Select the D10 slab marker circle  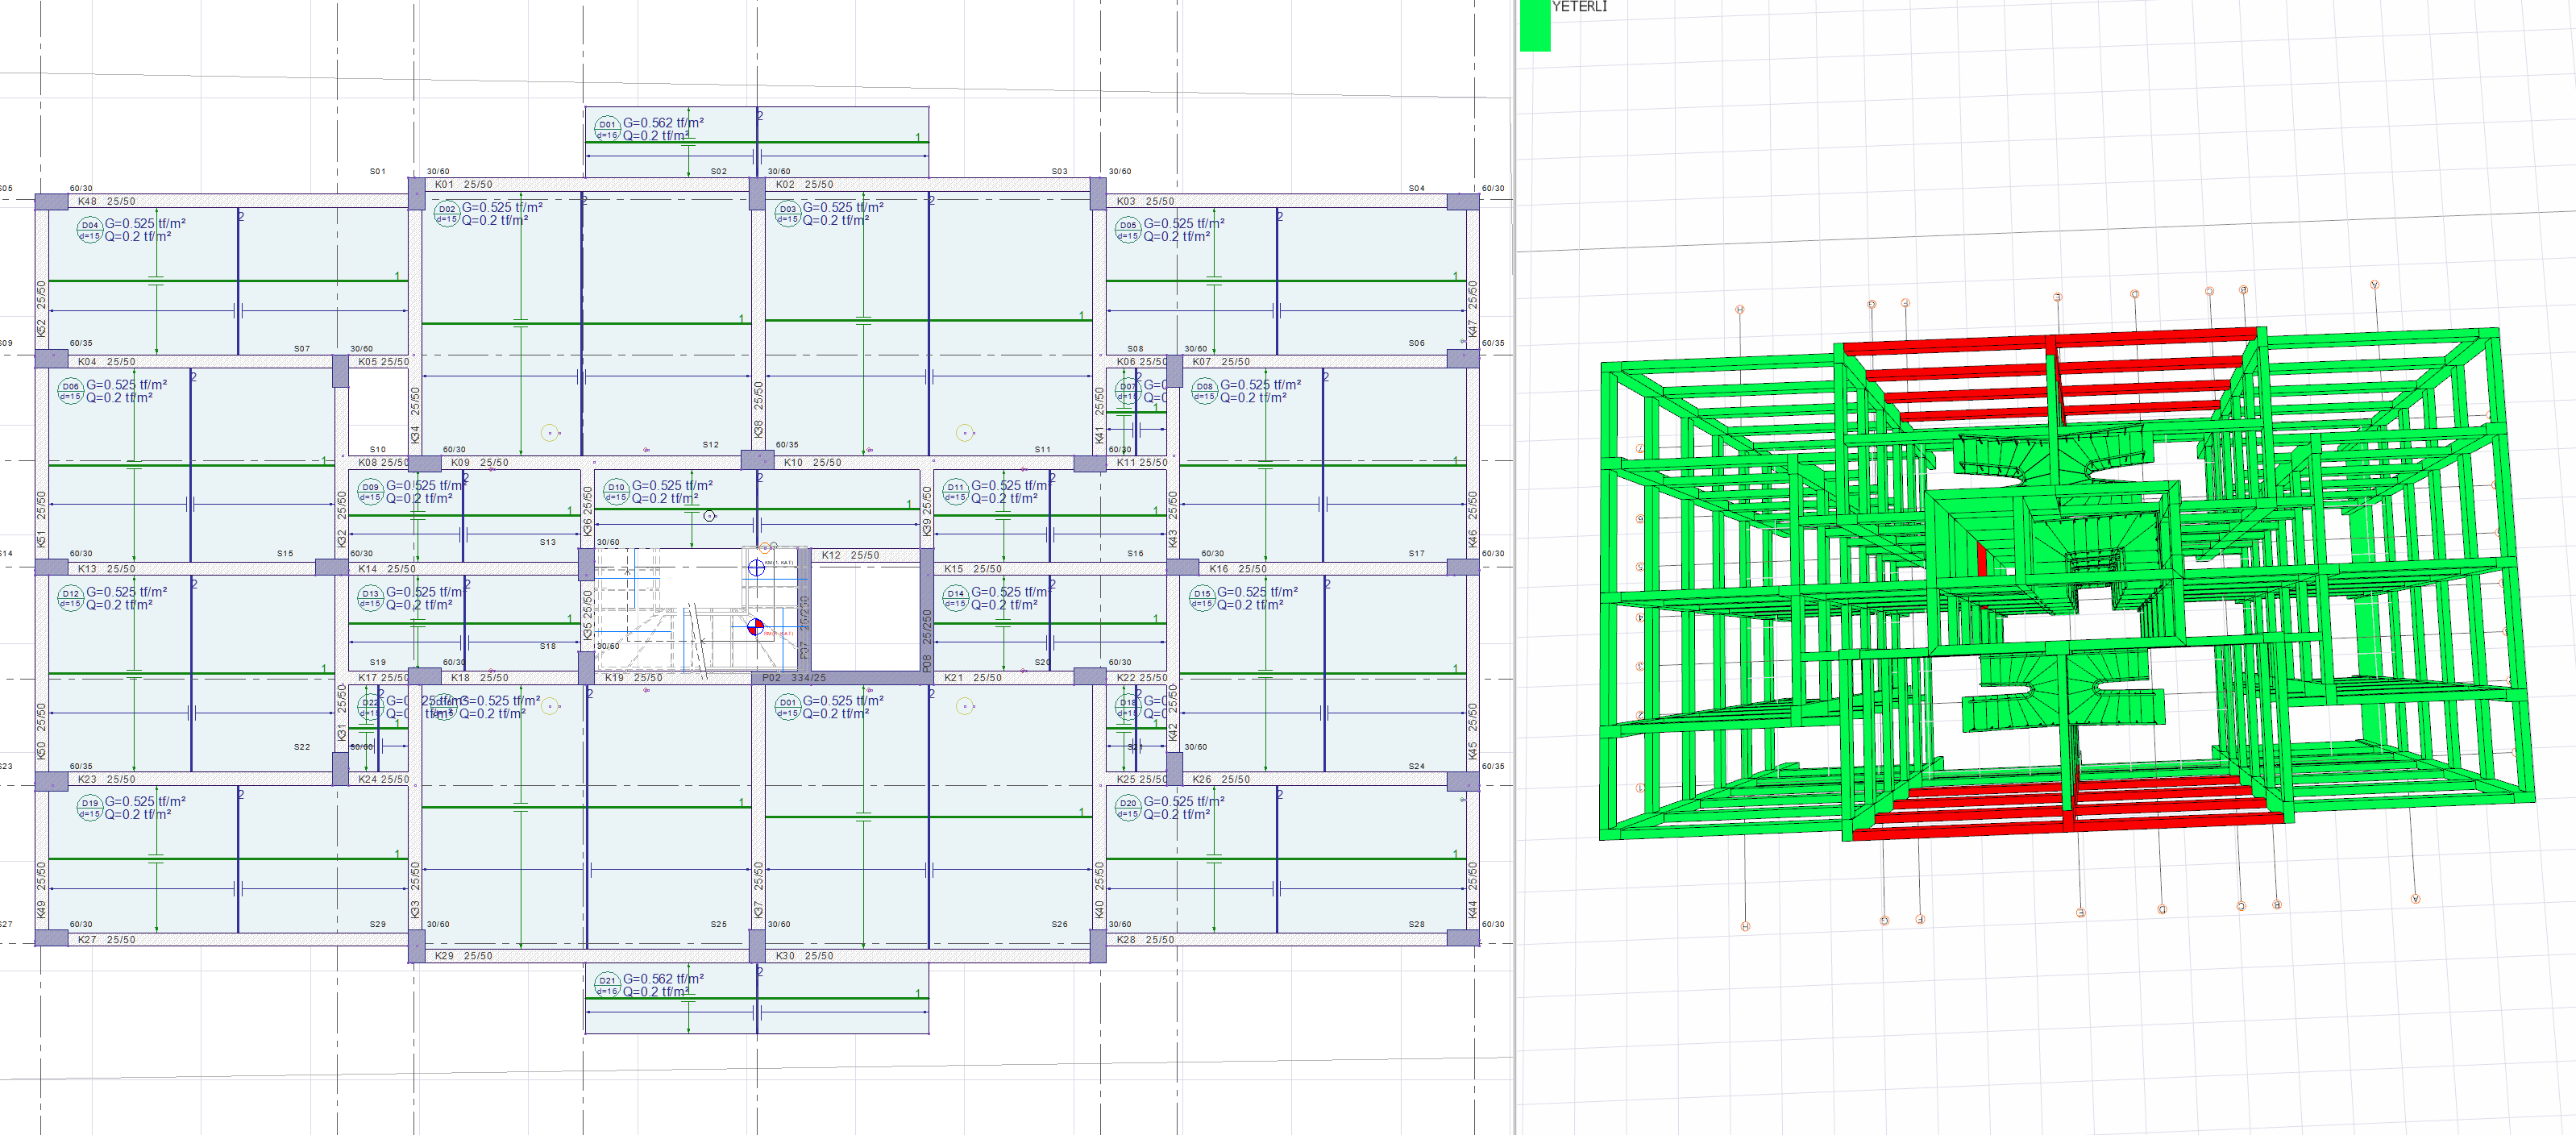[x=616, y=492]
